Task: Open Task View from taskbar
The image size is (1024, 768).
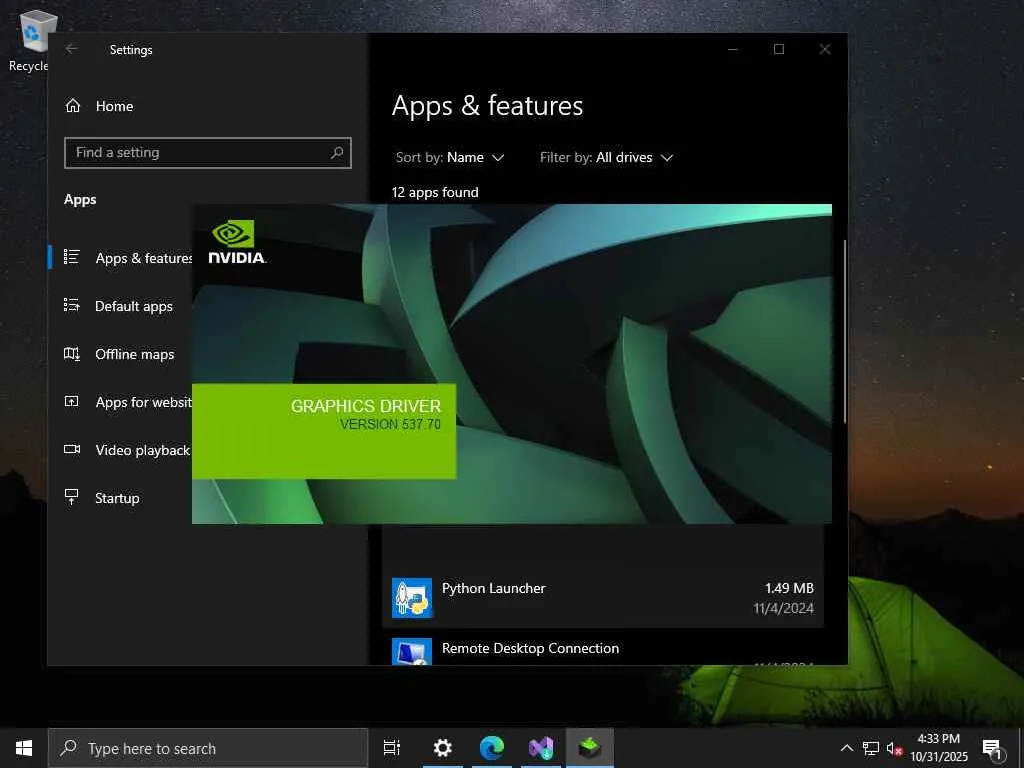Action: click(392, 748)
